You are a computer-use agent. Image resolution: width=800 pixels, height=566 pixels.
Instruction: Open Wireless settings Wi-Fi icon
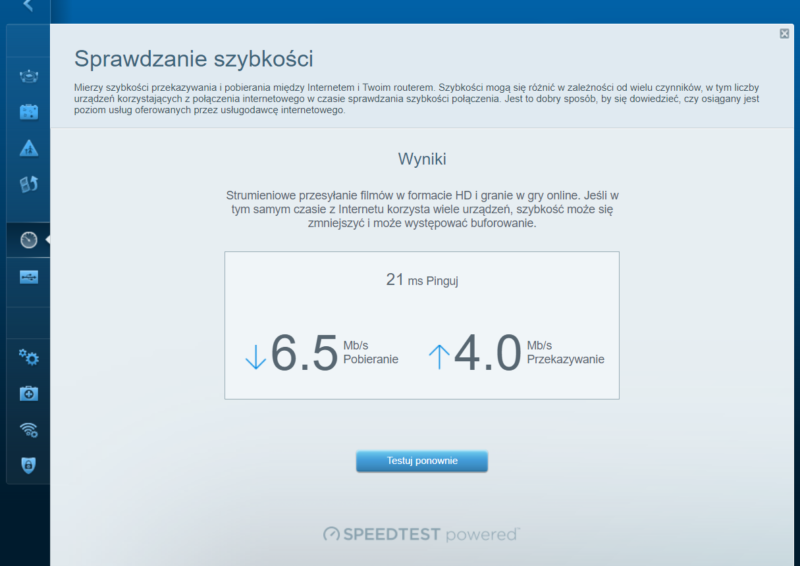29,430
